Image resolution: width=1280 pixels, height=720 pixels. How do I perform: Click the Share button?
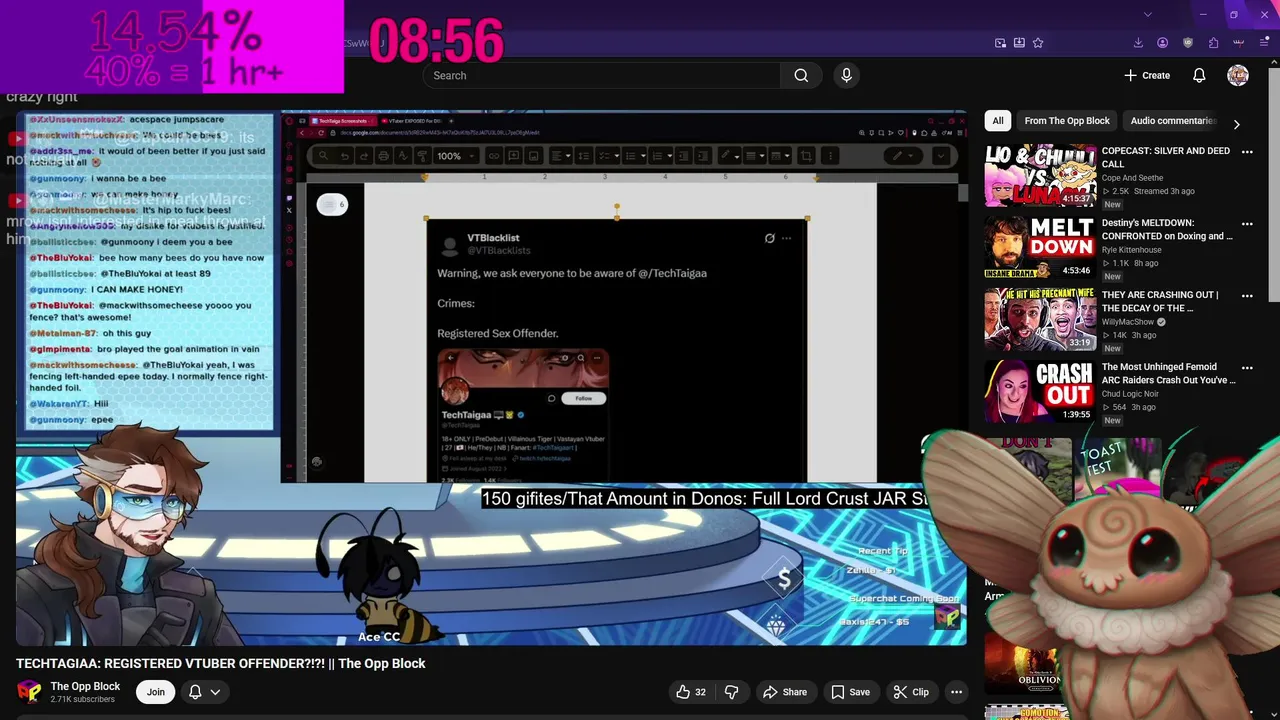coord(785,692)
